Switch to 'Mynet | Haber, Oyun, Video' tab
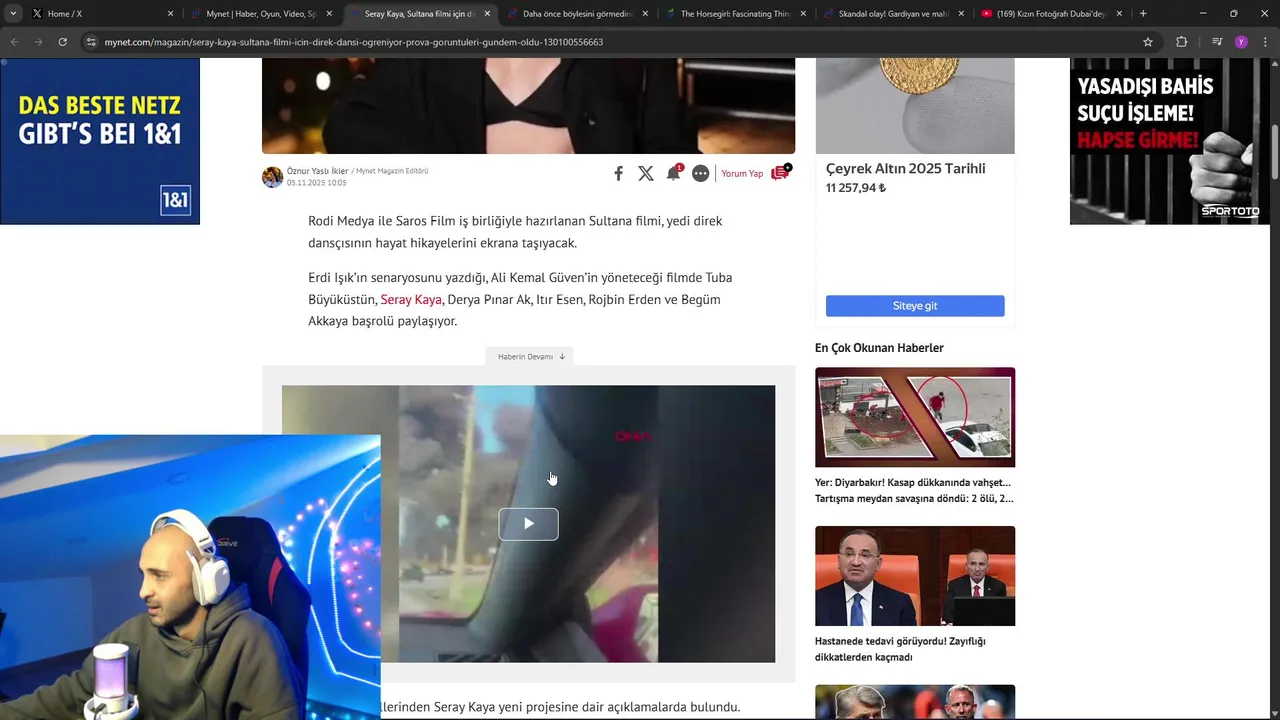Viewport: 1280px width, 720px height. pos(261,14)
